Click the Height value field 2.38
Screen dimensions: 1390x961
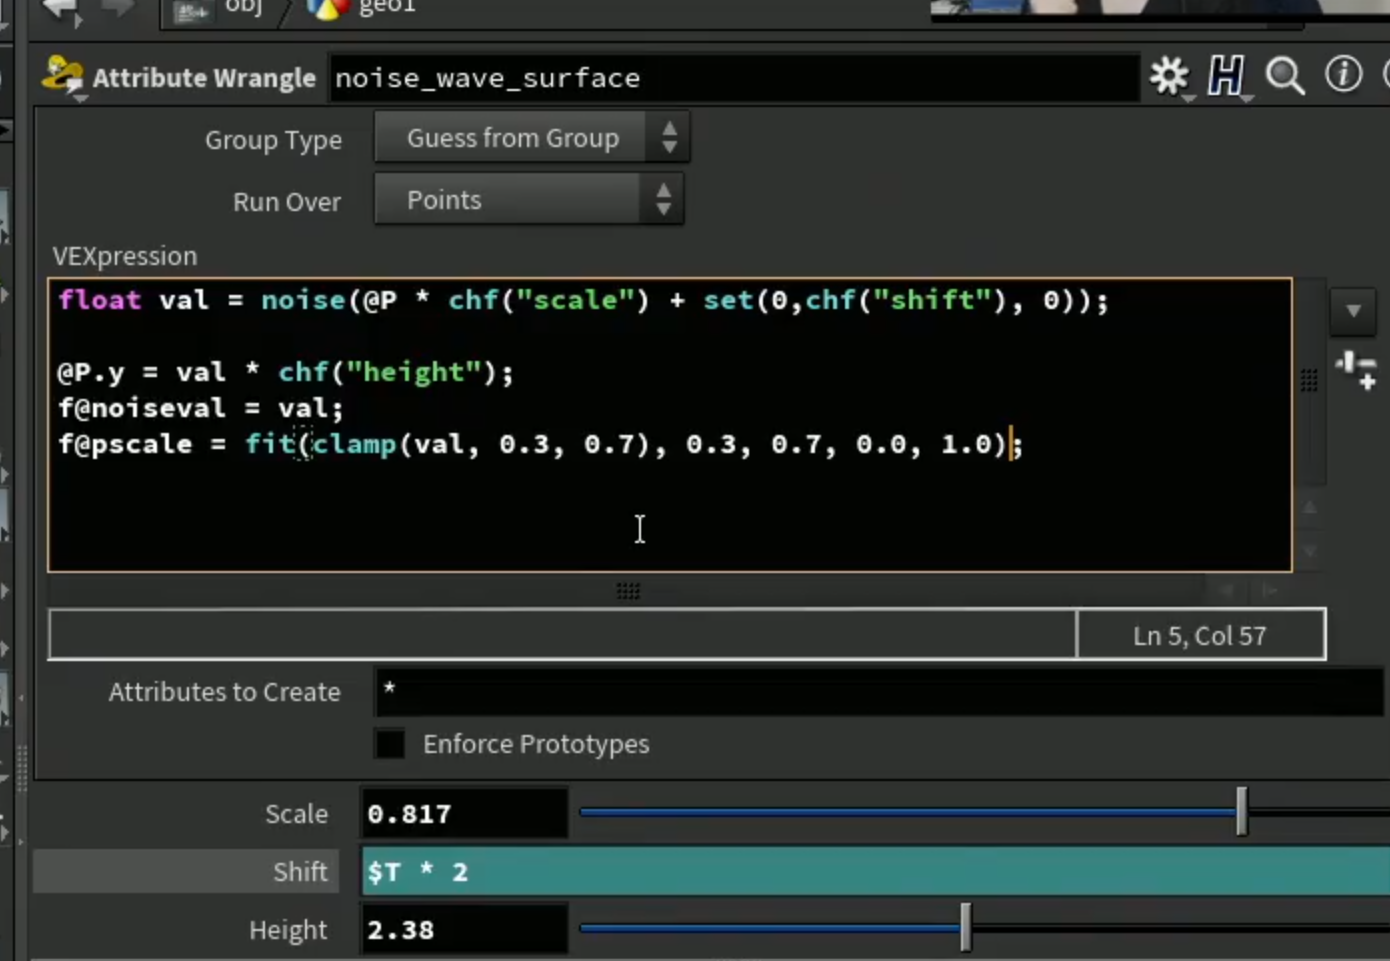click(464, 930)
